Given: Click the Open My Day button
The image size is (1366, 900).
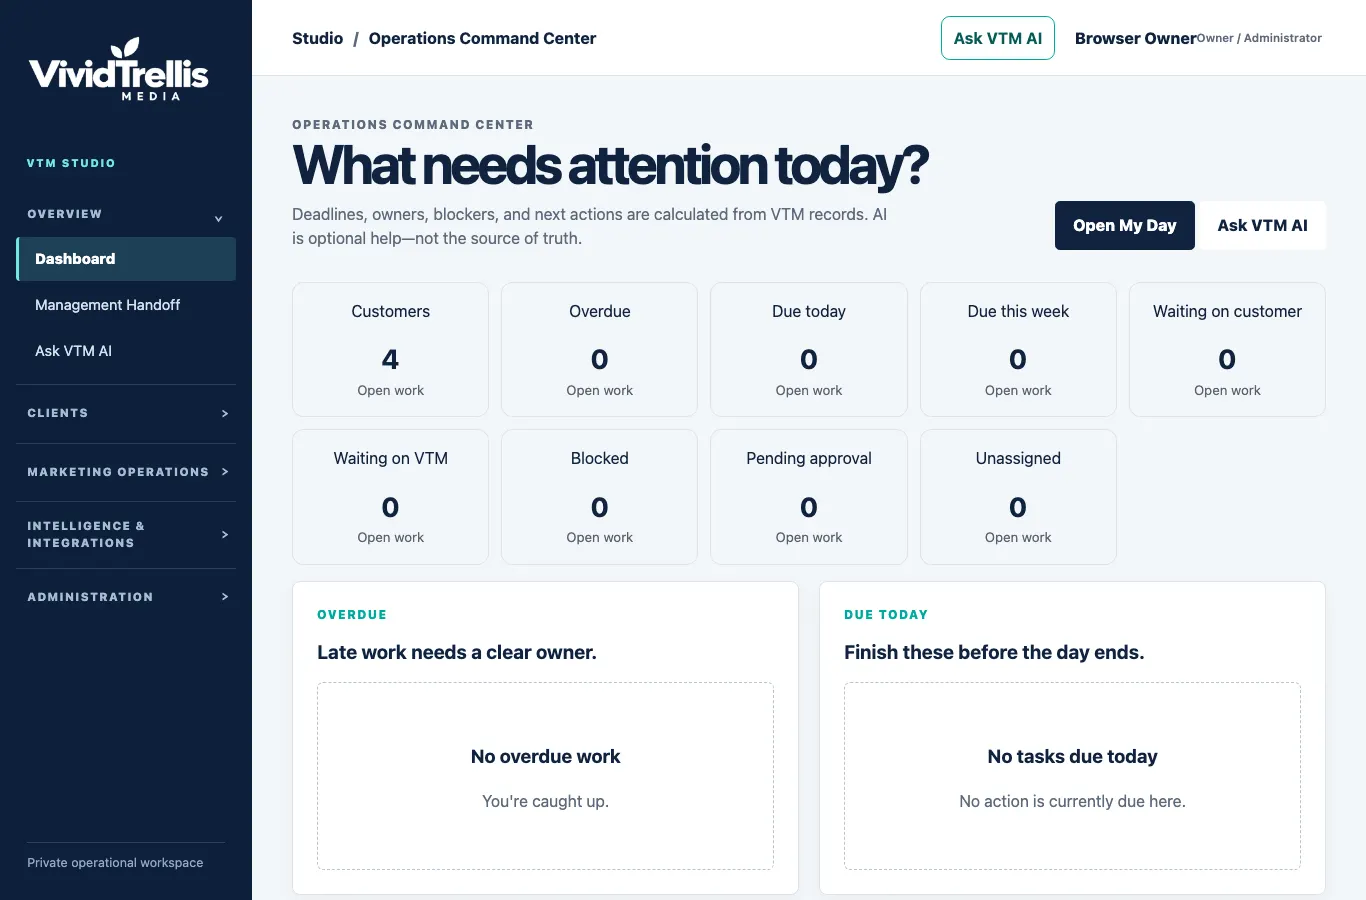Looking at the screenshot, I should 1124,225.
